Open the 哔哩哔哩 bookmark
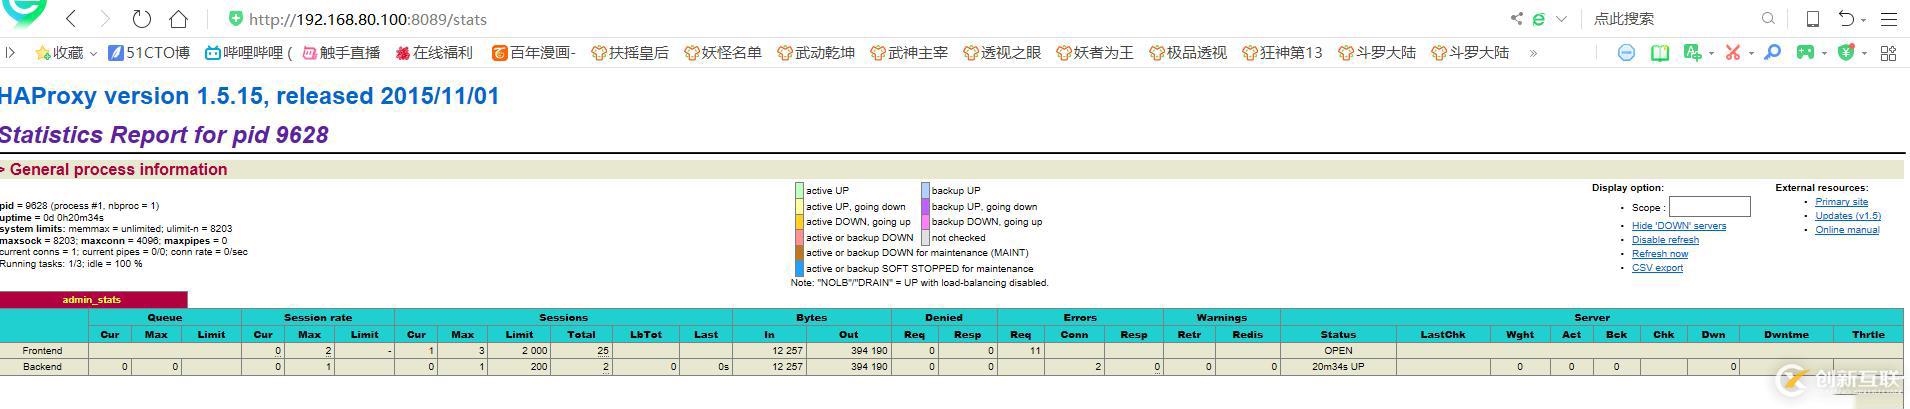This screenshot has width=1910, height=409. [x=248, y=52]
